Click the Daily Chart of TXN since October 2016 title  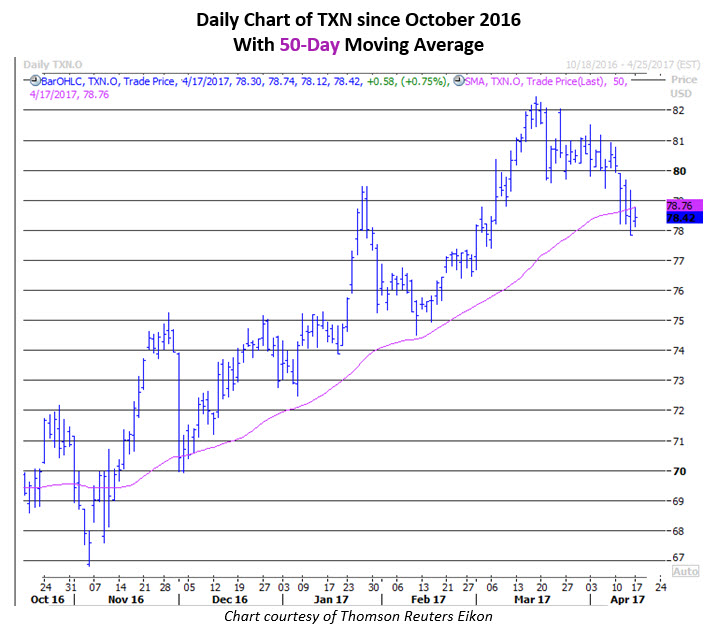(x=358, y=20)
